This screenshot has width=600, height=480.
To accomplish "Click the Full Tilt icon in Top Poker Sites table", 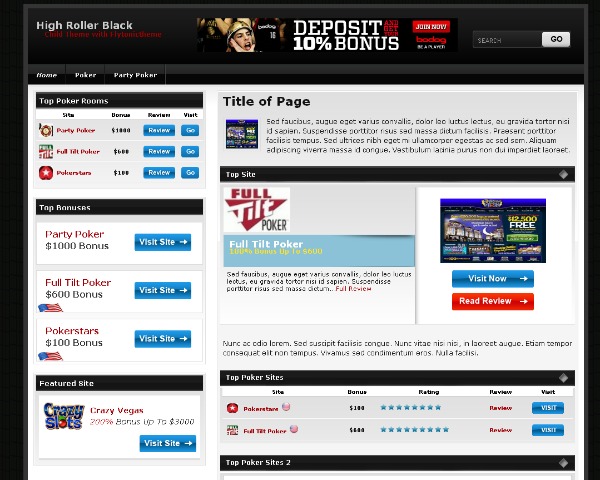I will [x=232, y=430].
